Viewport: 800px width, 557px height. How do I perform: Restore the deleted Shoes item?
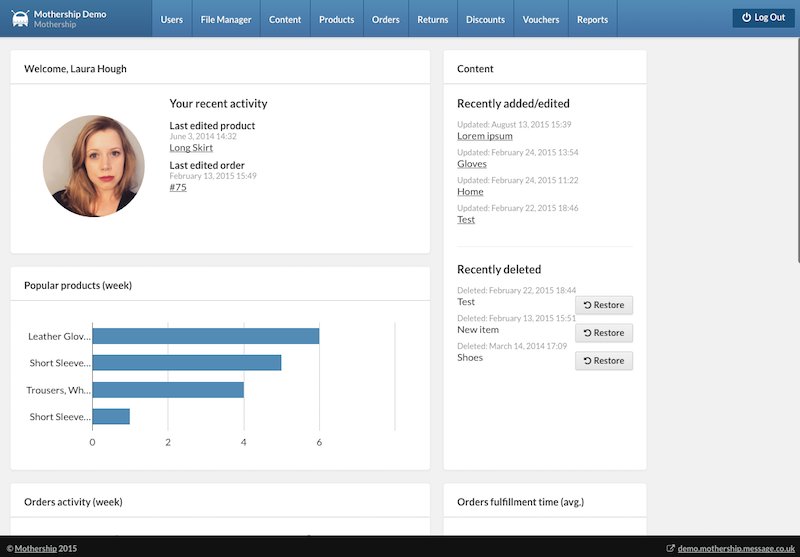pyautogui.click(x=604, y=361)
